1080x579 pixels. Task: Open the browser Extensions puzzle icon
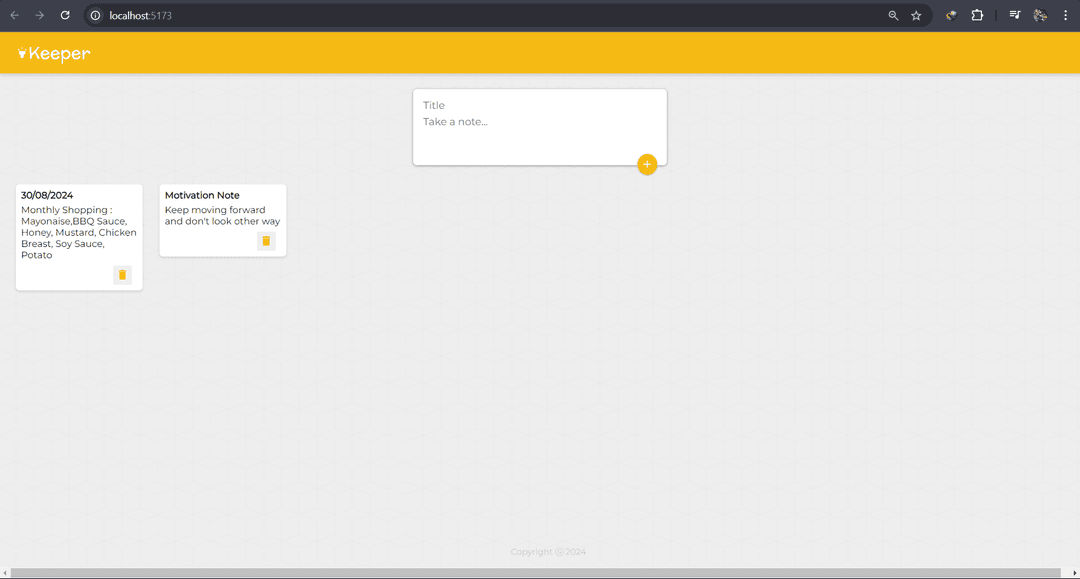pyautogui.click(x=977, y=15)
